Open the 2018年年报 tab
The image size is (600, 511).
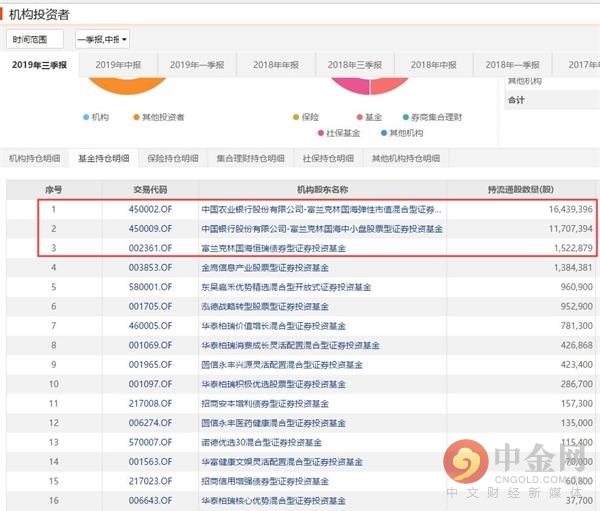(x=276, y=65)
